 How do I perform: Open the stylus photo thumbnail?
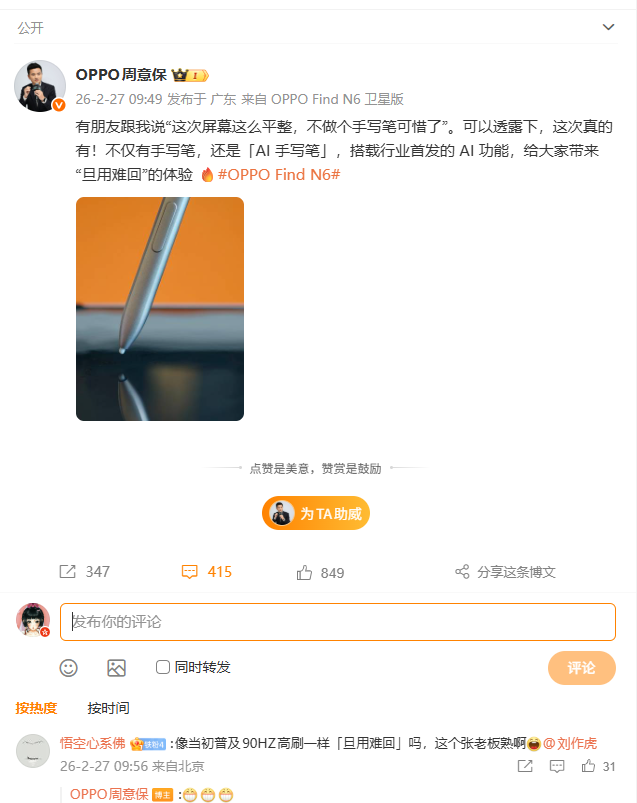click(x=160, y=309)
